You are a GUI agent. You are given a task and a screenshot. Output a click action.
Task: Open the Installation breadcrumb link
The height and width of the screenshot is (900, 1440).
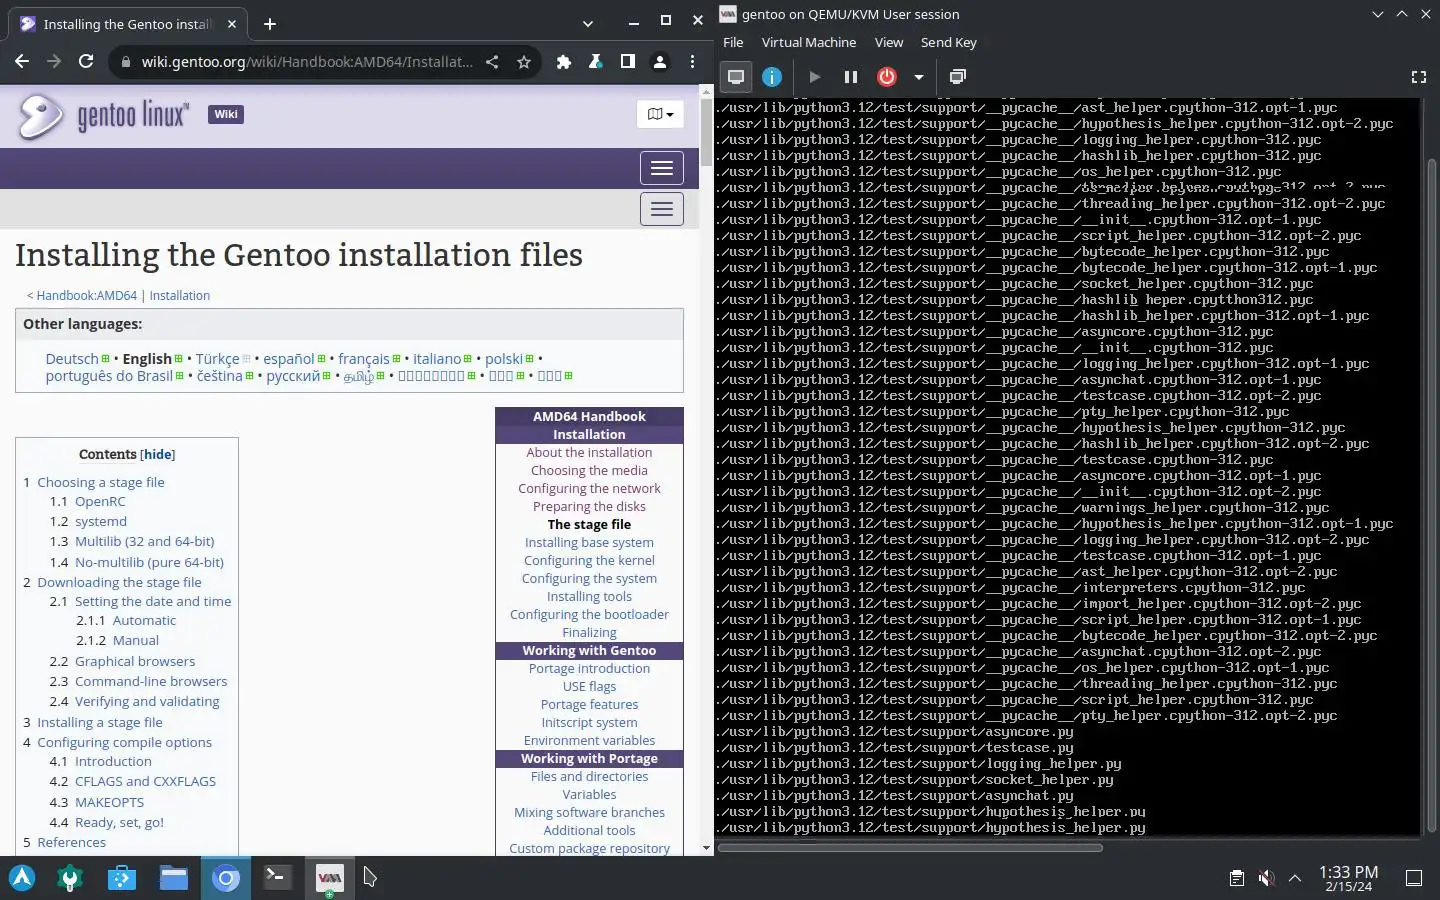click(180, 296)
